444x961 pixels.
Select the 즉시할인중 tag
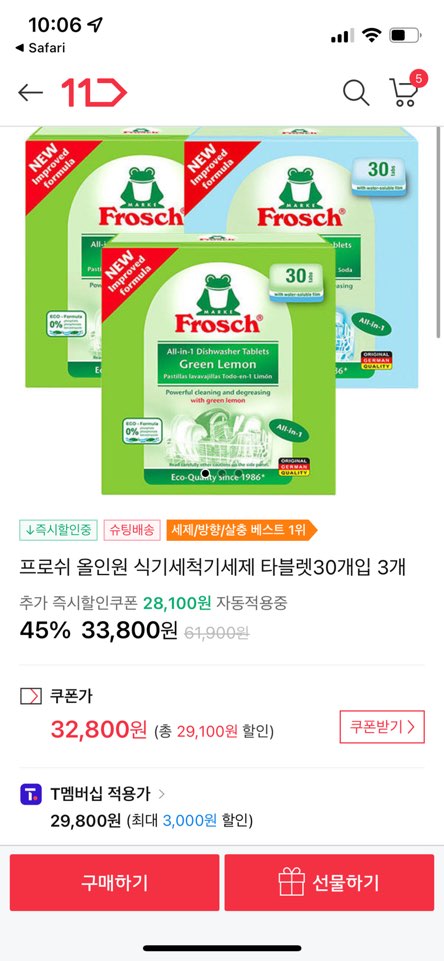58,530
